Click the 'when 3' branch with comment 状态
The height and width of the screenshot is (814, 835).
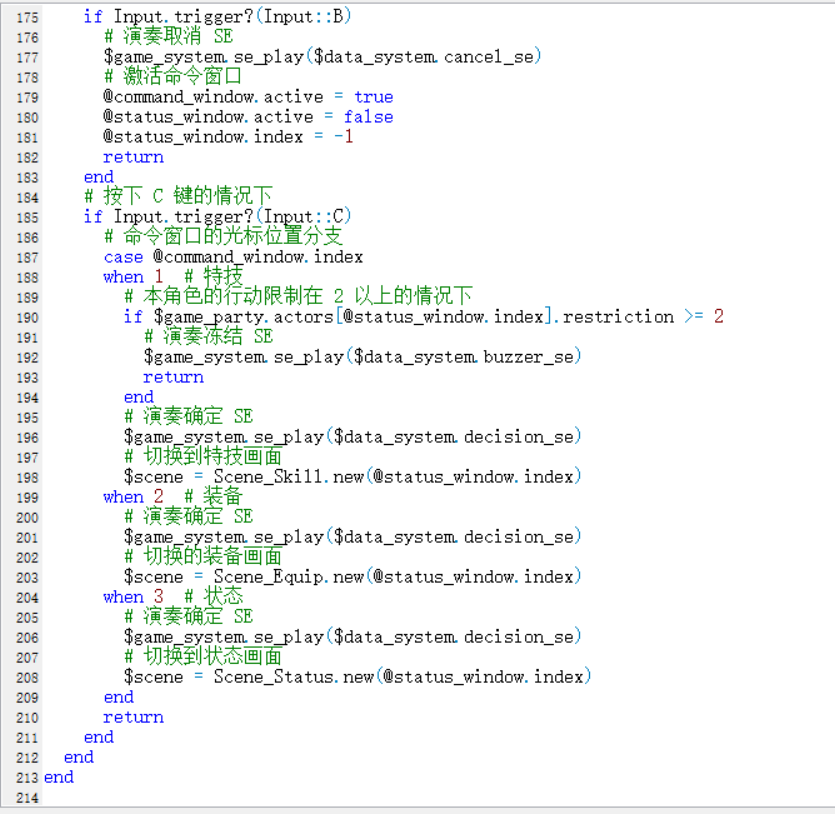pyautogui.click(x=173, y=597)
